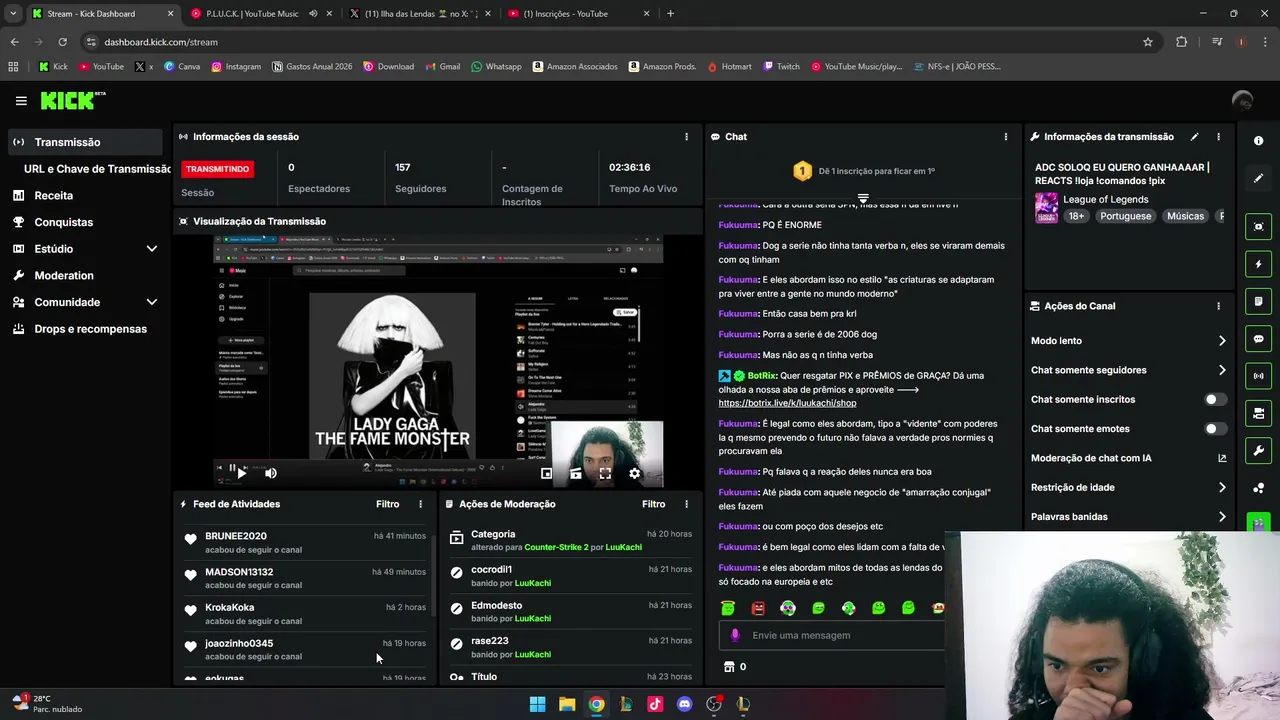Image resolution: width=1280 pixels, height=720 pixels.
Task: Enter fullscreen on stream preview
Action: coord(605,474)
